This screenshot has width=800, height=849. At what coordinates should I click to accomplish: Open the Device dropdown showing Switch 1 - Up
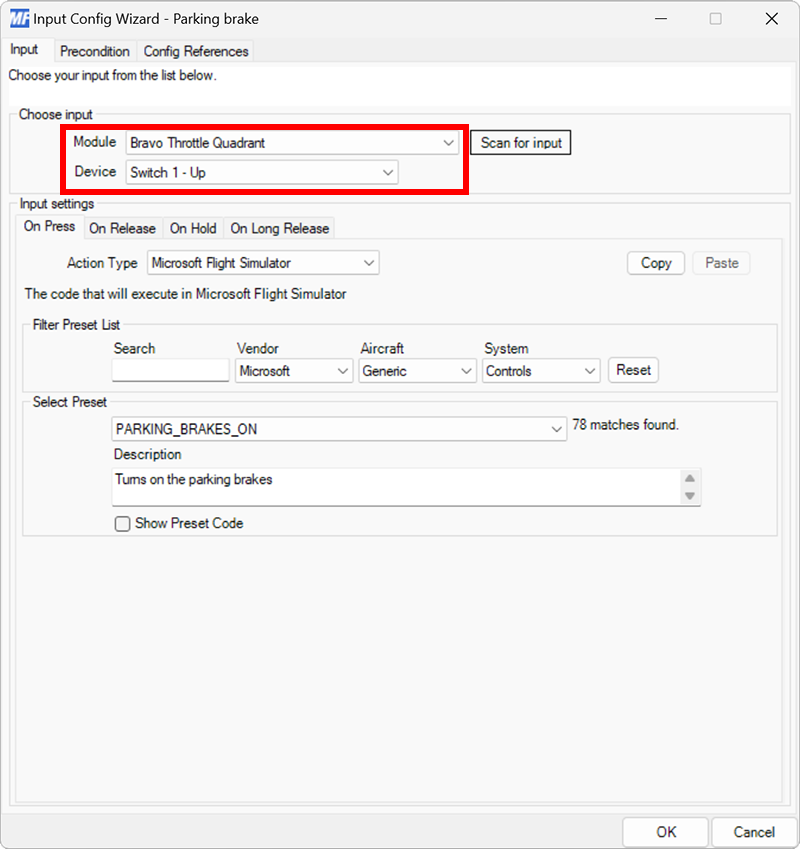point(387,172)
